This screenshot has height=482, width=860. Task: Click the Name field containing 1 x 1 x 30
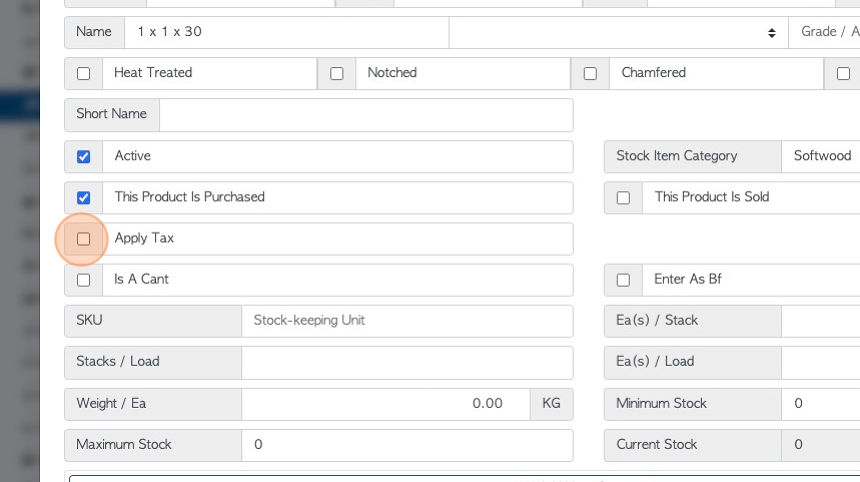tap(287, 32)
